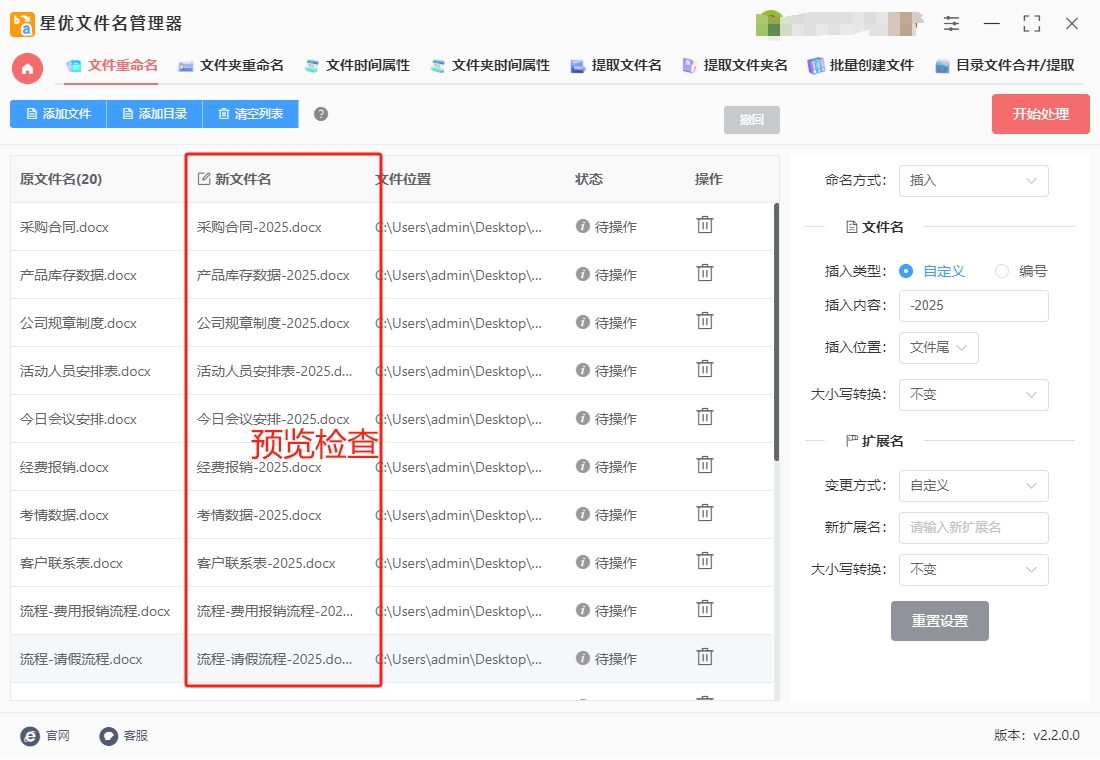Click the 状态 column header
This screenshot has height=760, width=1100.
point(589,180)
